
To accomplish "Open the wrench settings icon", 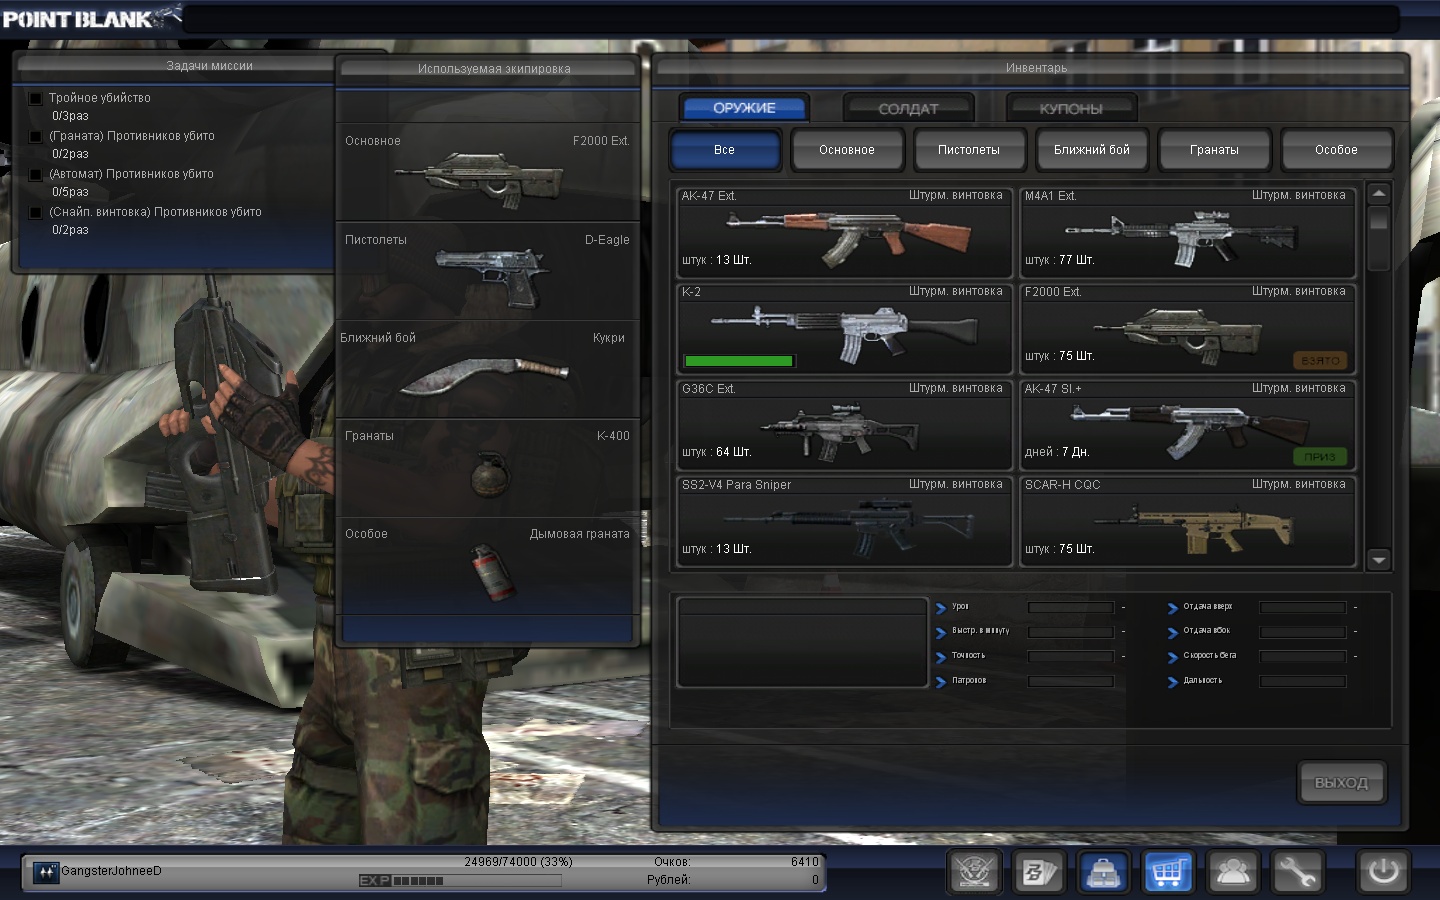I will click(1296, 872).
